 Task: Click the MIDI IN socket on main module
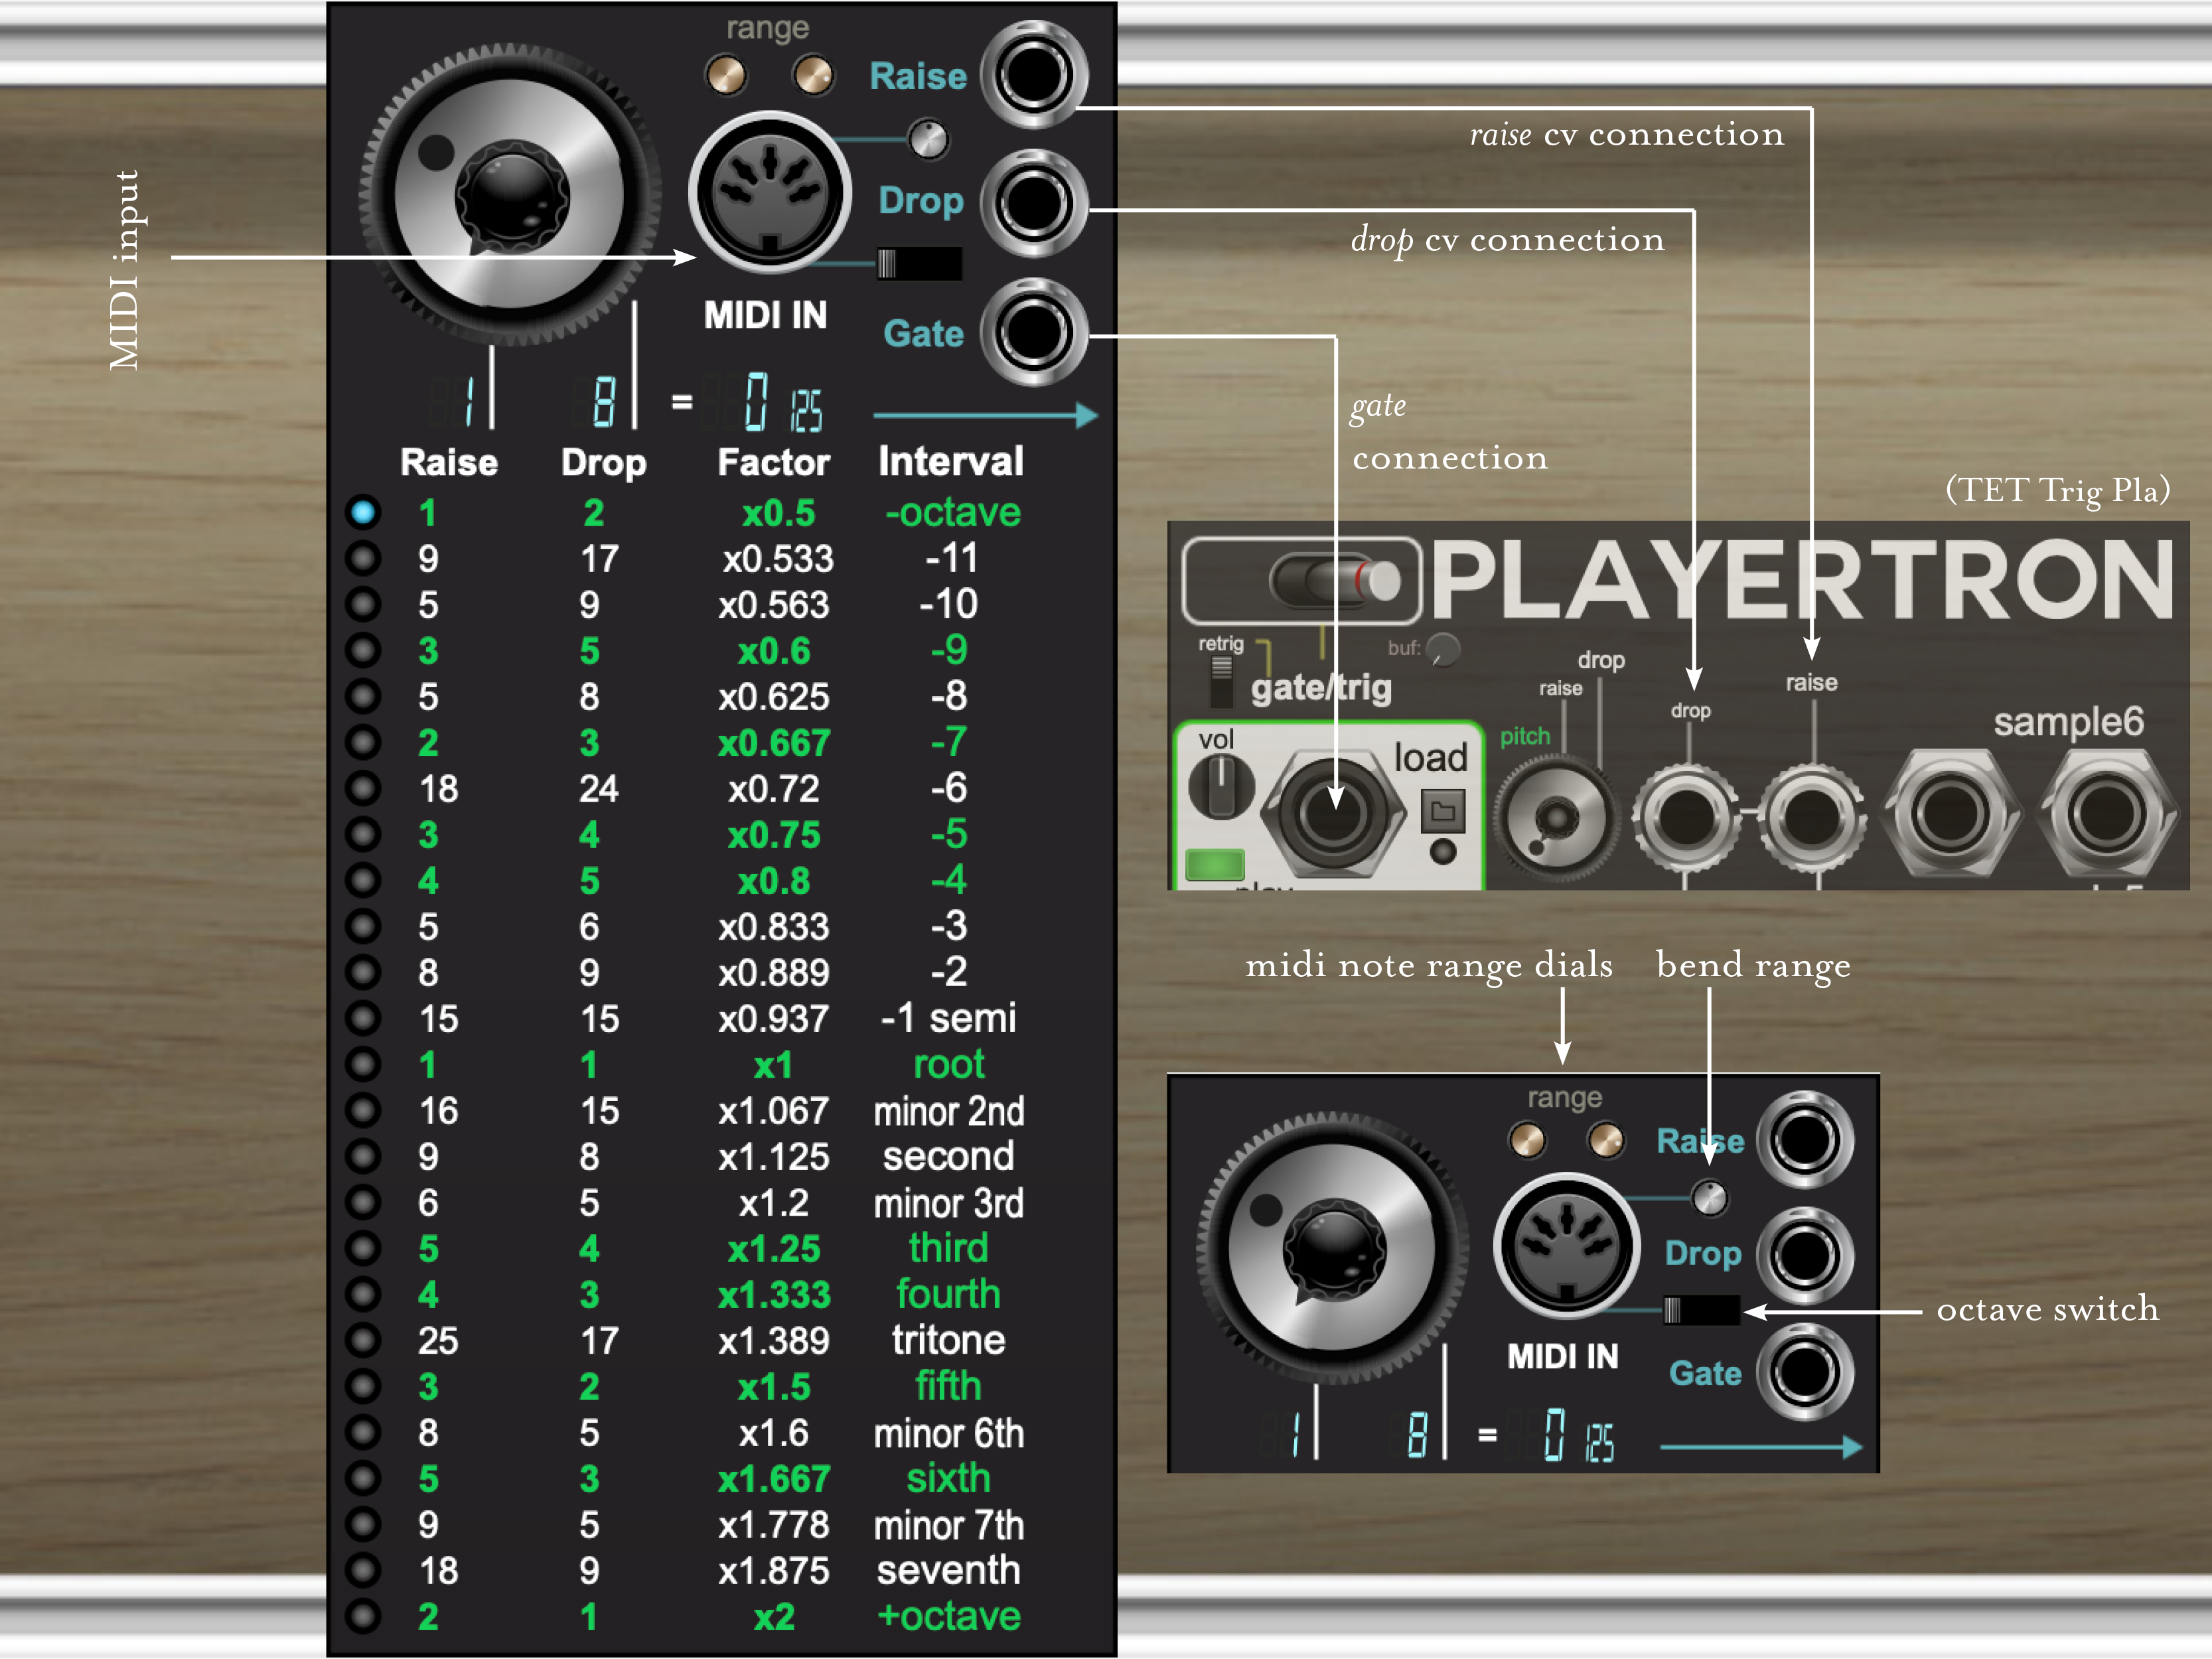(769, 193)
